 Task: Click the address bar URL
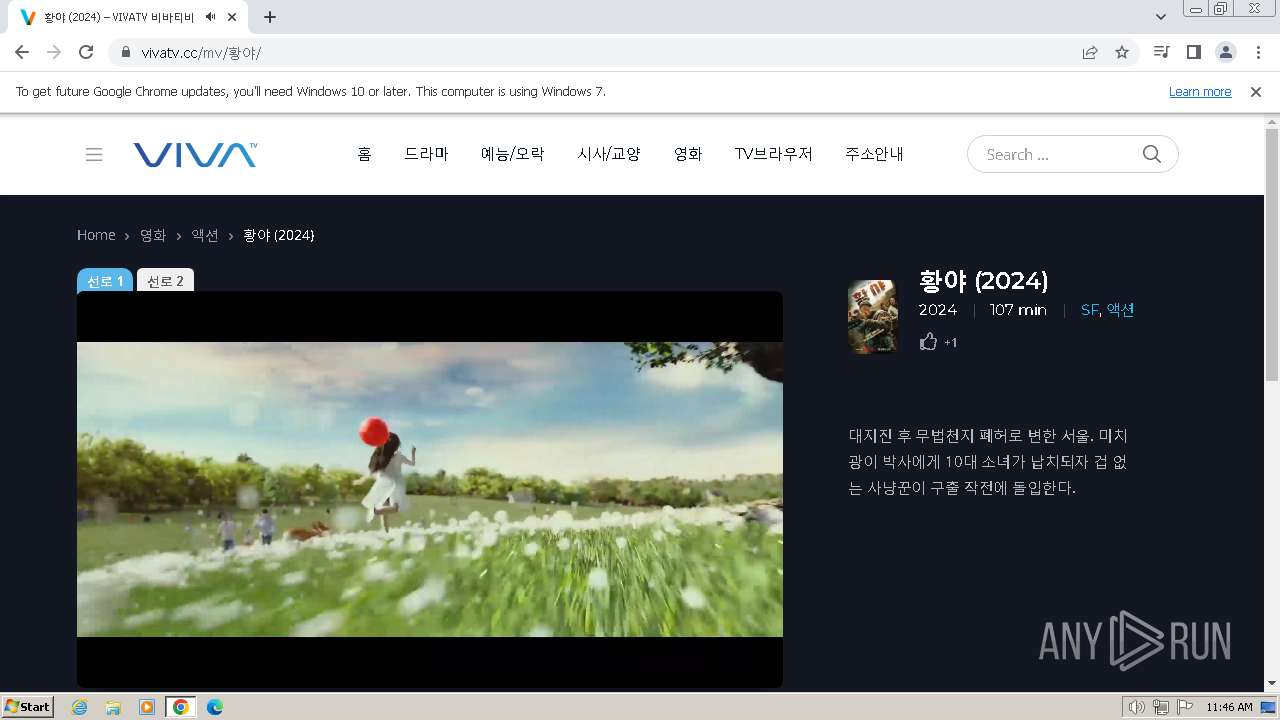pyautogui.click(x=201, y=52)
